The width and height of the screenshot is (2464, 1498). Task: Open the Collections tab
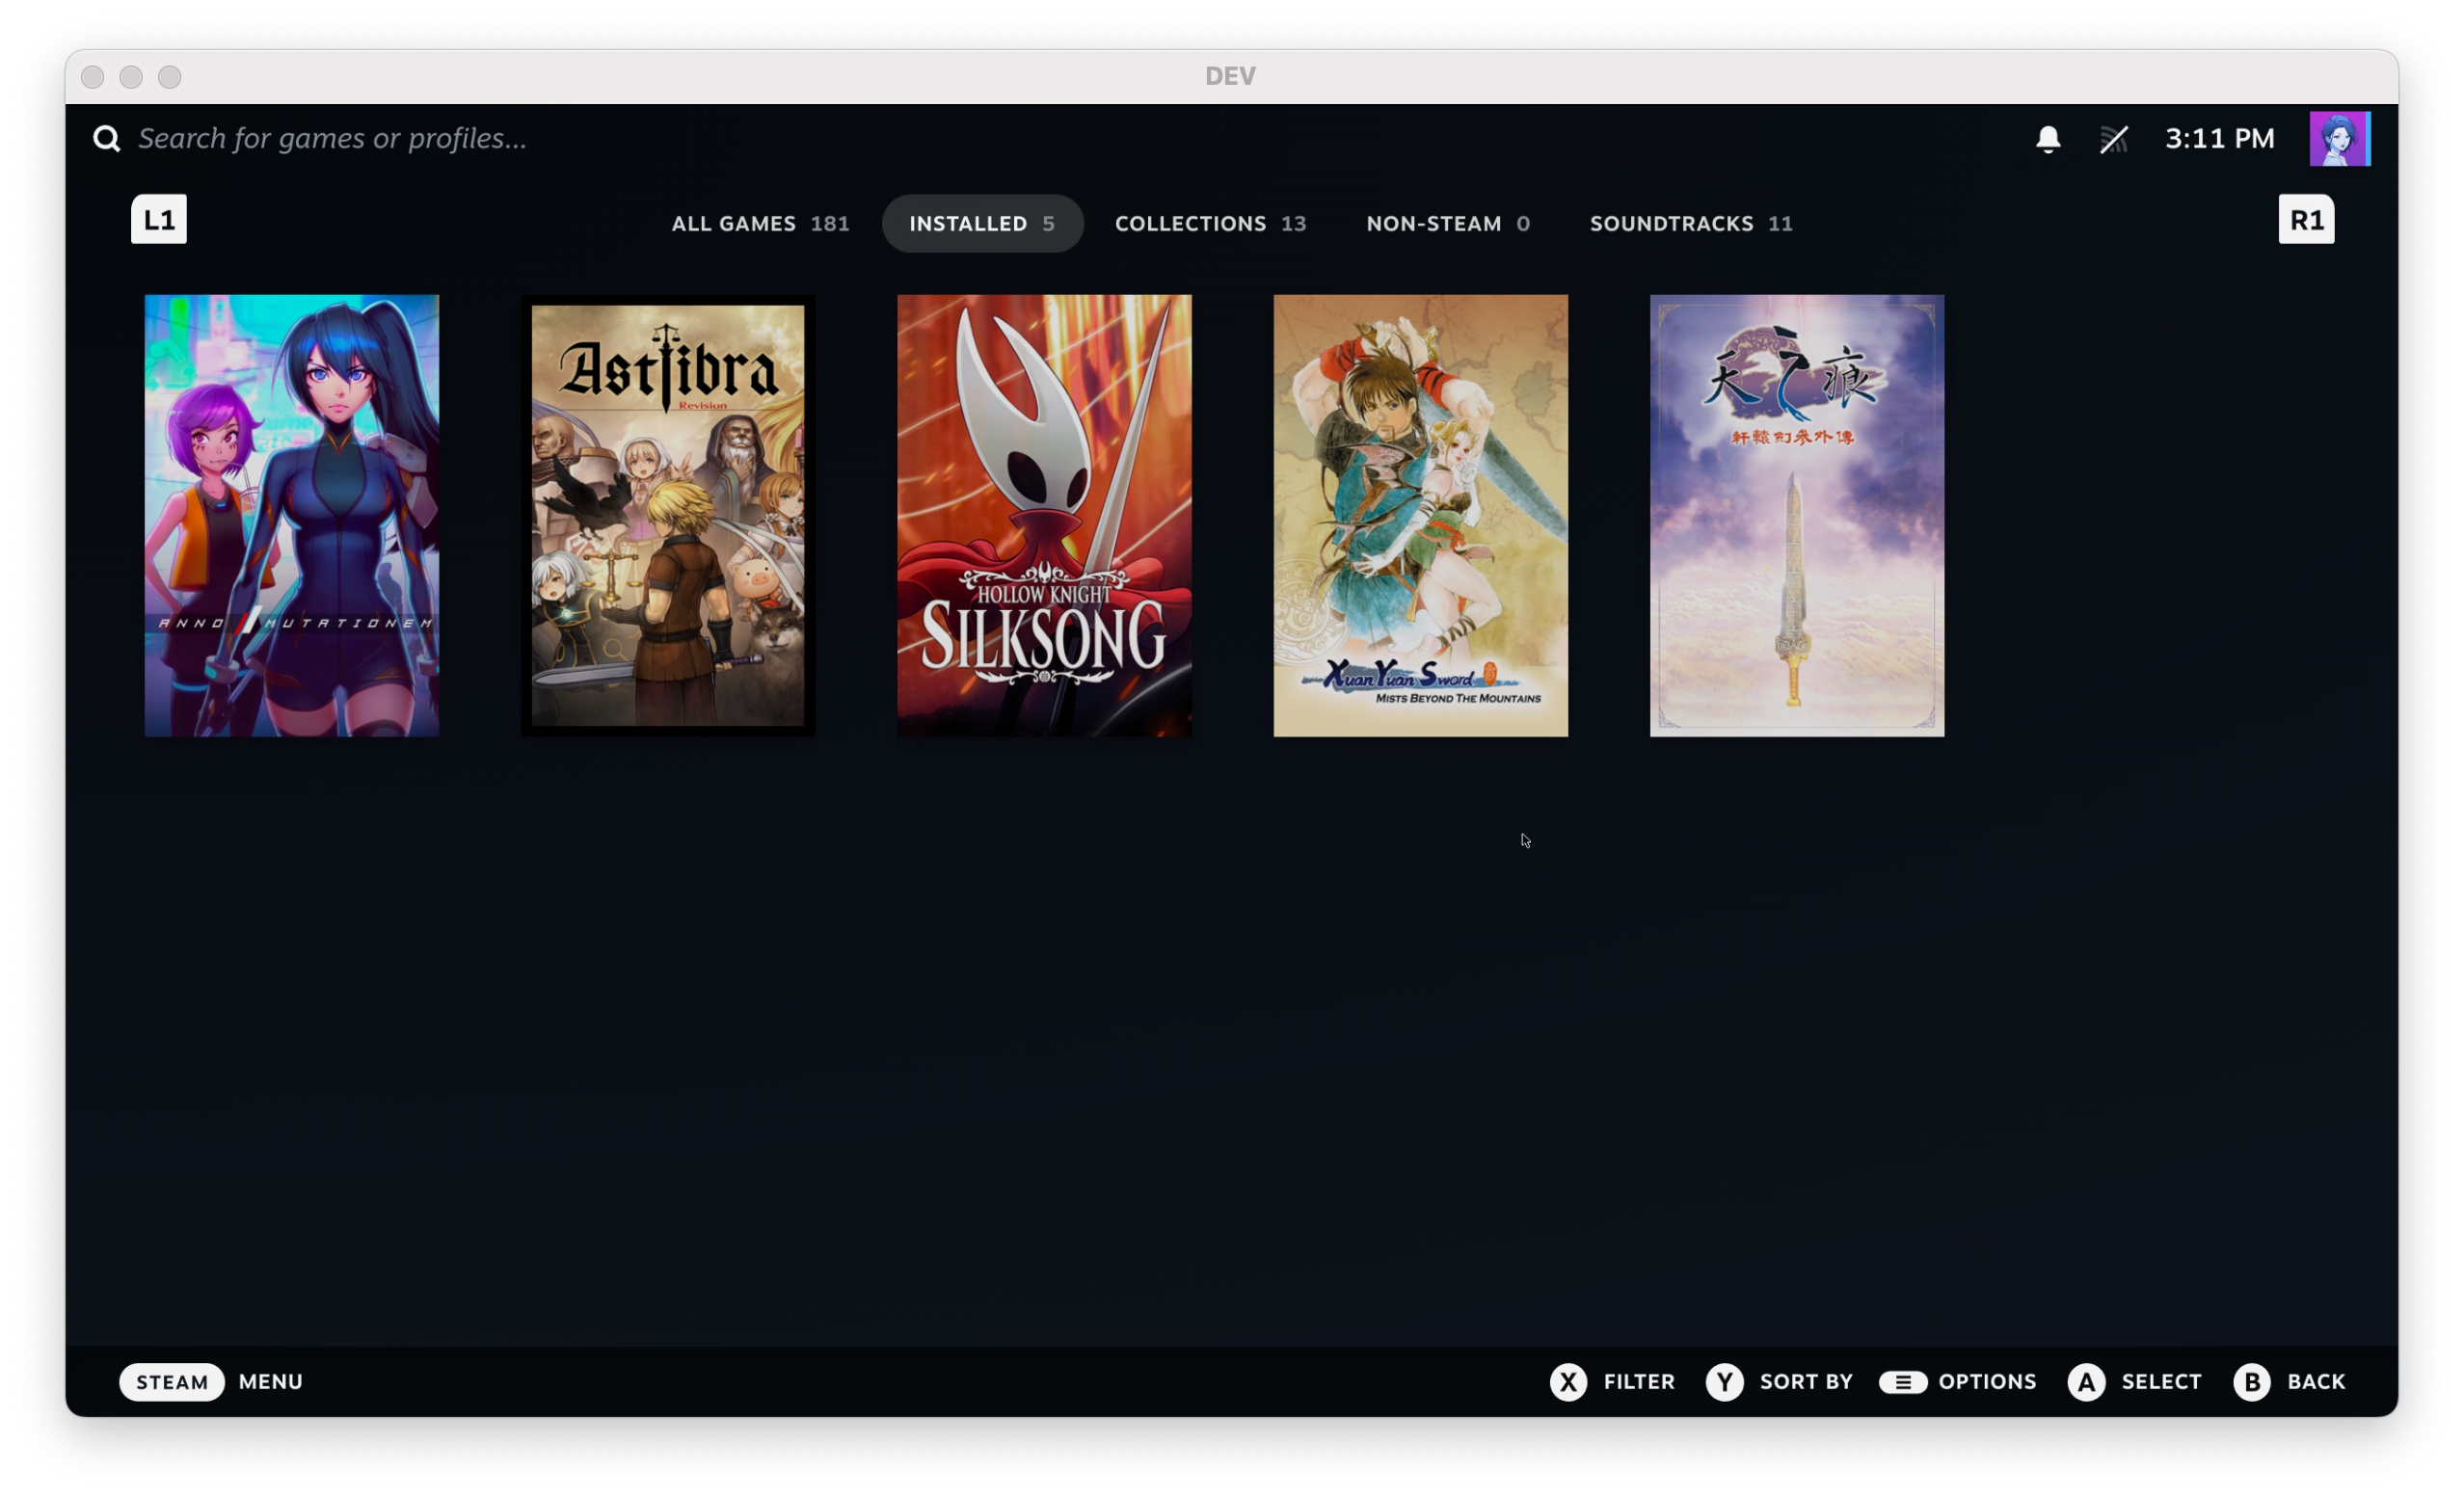point(1210,223)
